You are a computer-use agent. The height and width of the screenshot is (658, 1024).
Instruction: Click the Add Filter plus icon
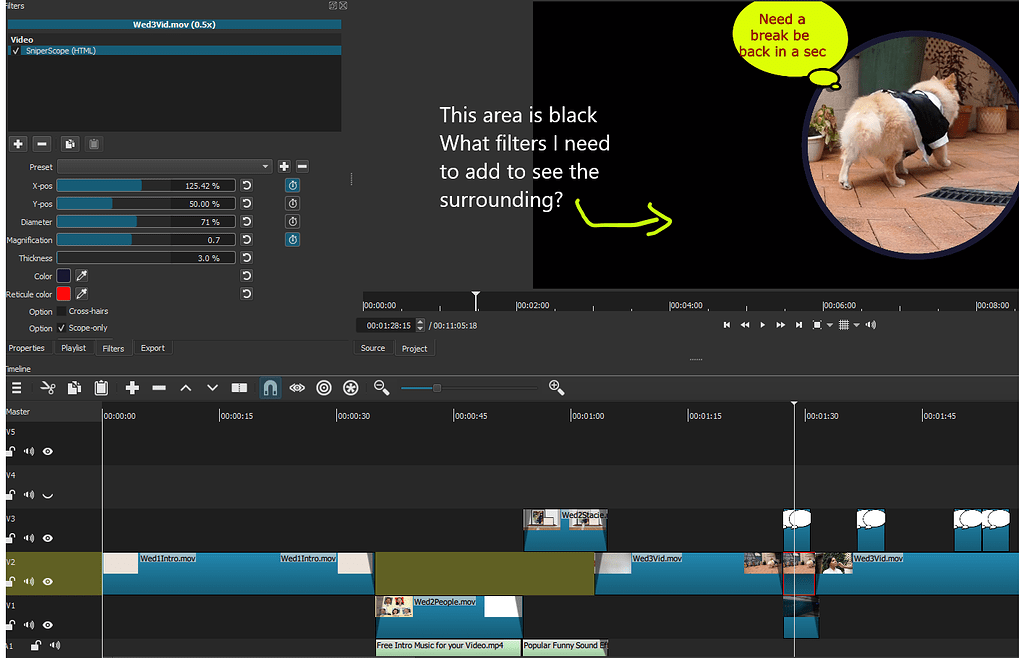point(17,144)
